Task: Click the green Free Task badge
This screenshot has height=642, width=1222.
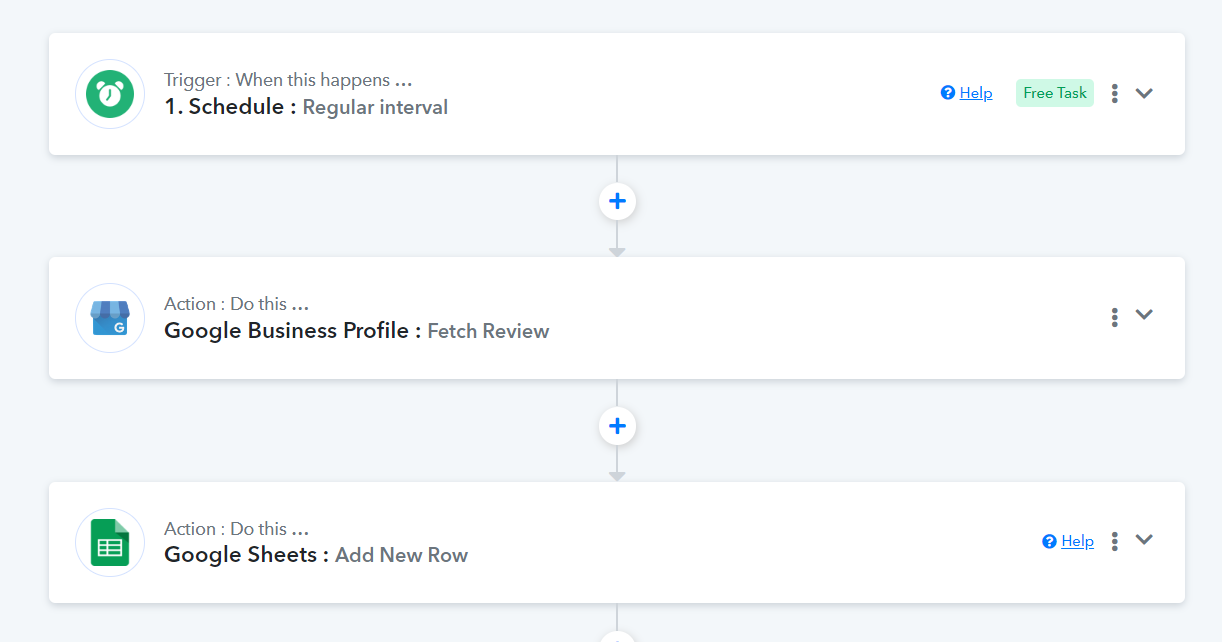Action: tap(1055, 93)
